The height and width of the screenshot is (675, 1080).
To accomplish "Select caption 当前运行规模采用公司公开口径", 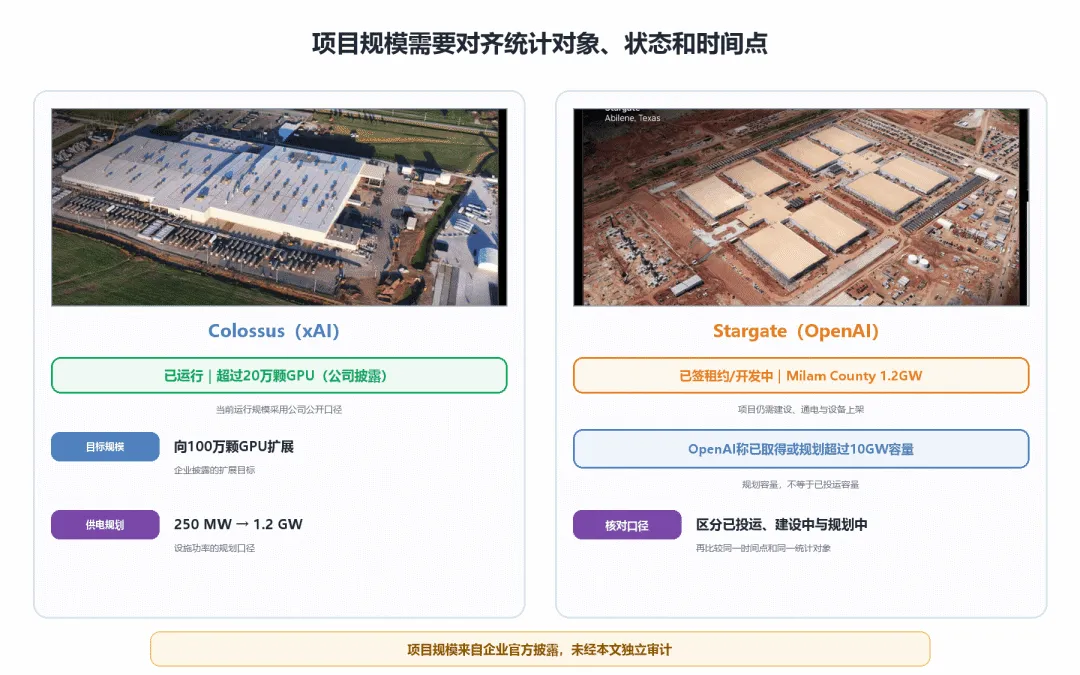I will coord(279,410).
